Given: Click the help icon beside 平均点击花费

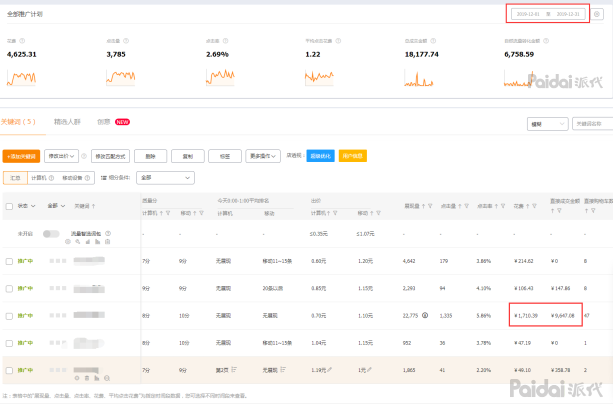Looking at the screenshot, I should coord(338,41).
